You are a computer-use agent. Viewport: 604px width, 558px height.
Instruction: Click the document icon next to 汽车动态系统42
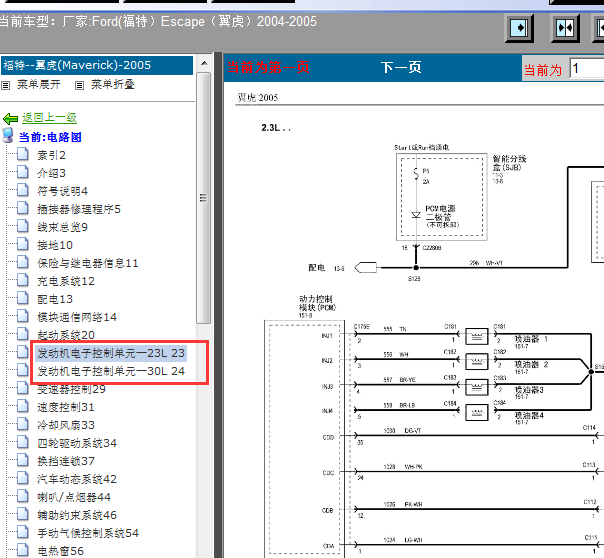(23, 478)
